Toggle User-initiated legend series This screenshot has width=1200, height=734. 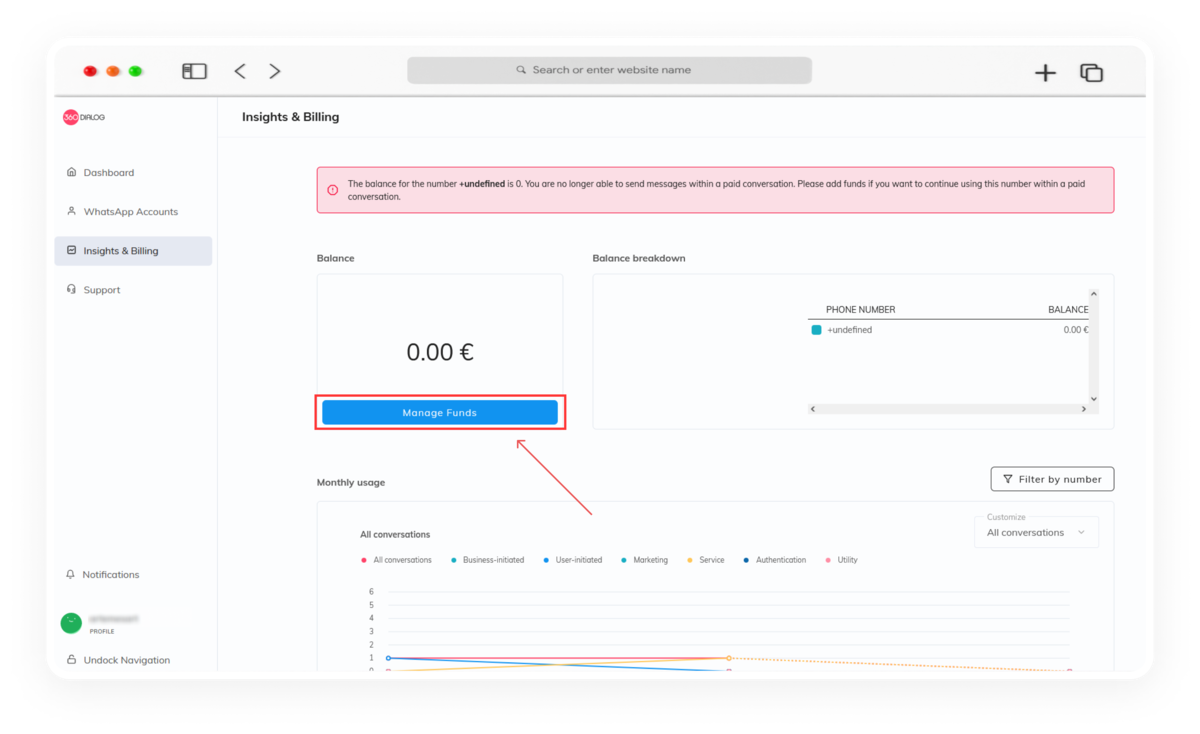point(573,560)
